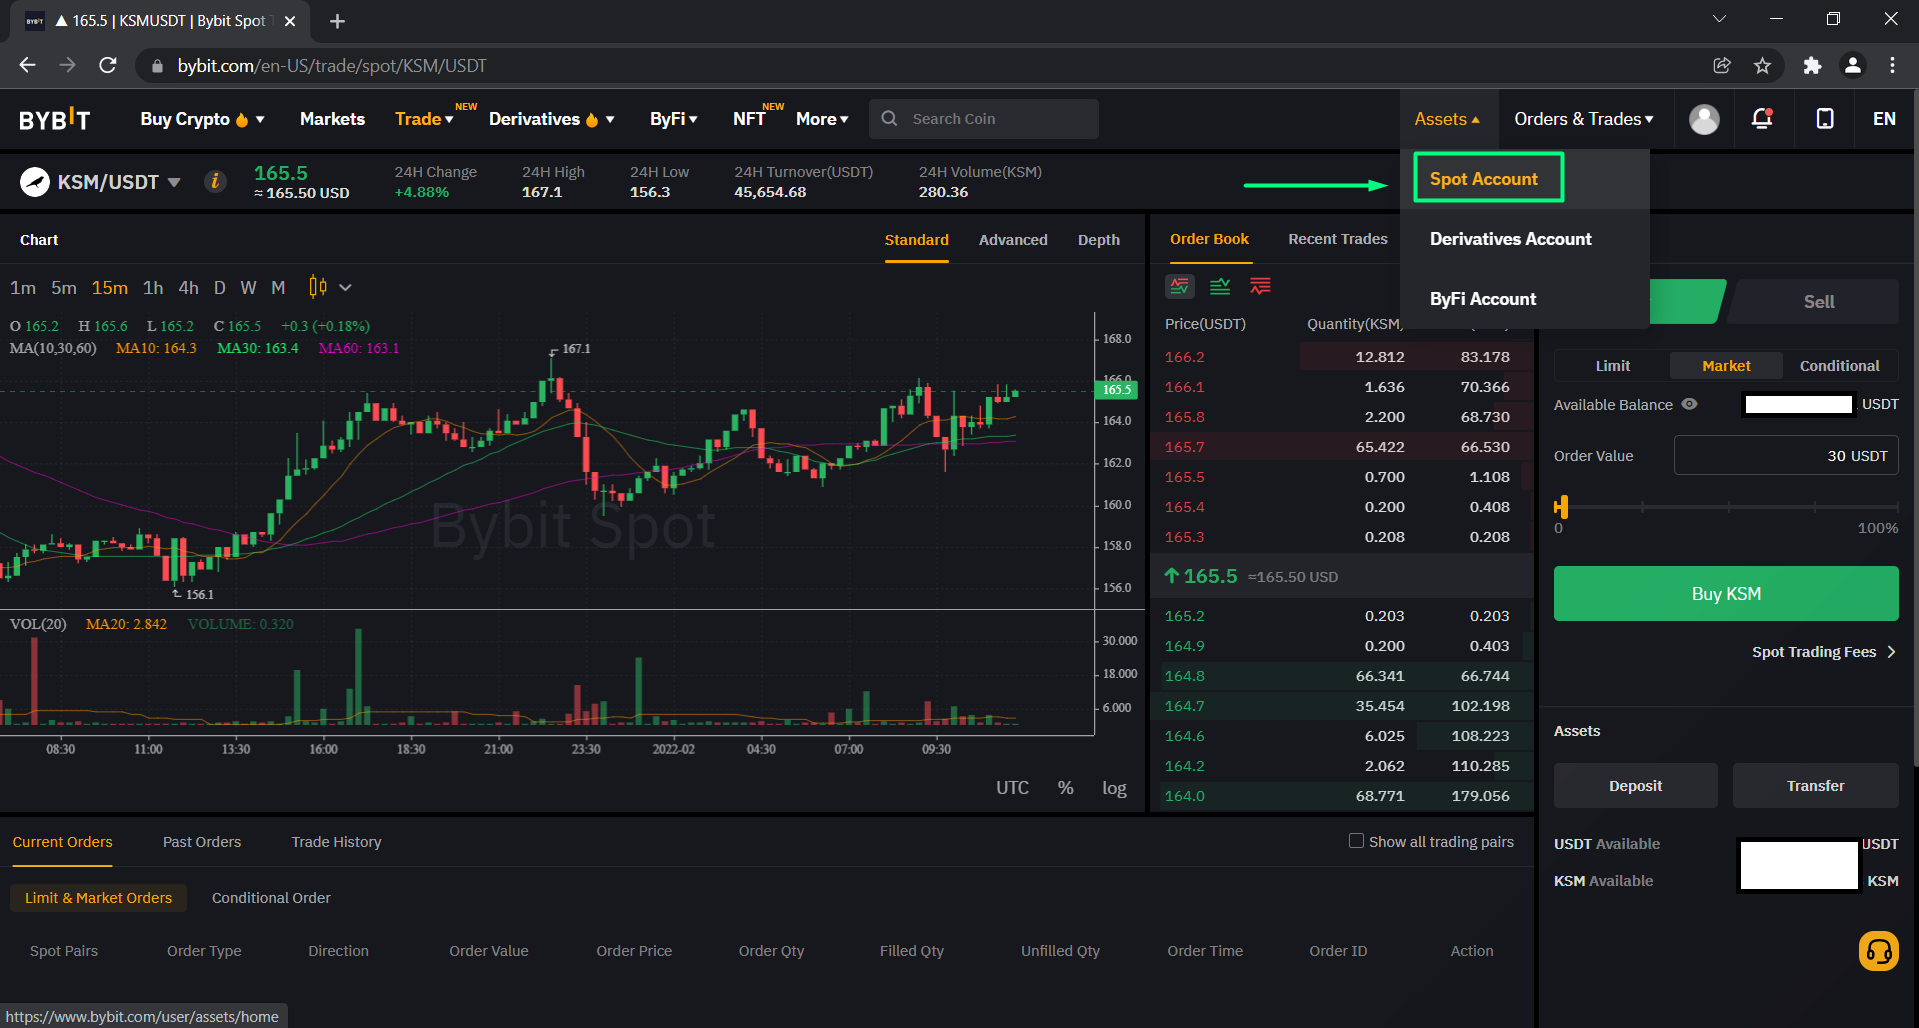
Task: Toggle the log scale on chart
Action: coord(1114,788)
